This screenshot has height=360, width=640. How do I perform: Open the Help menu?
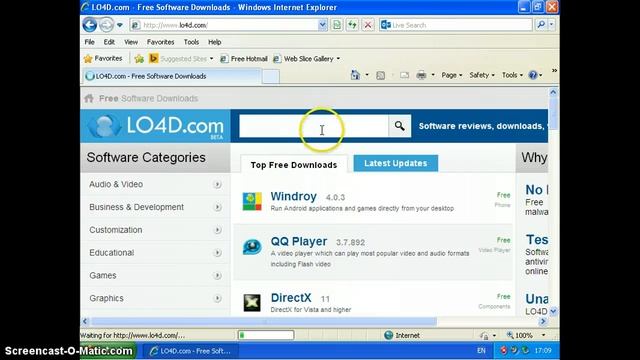pos(214,42)
